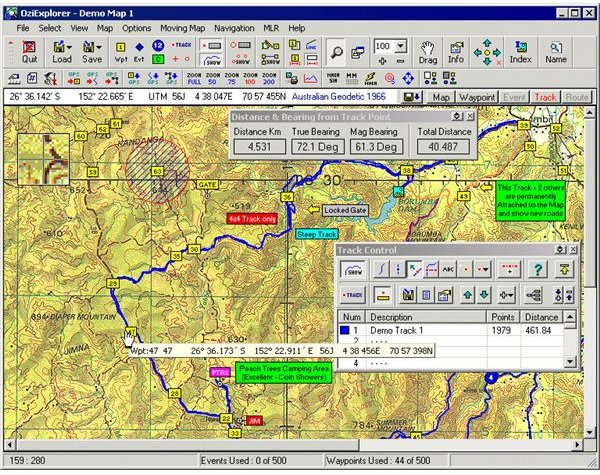Click the save track disk icon in Track Control
The image size is (600, 475).
408,295
